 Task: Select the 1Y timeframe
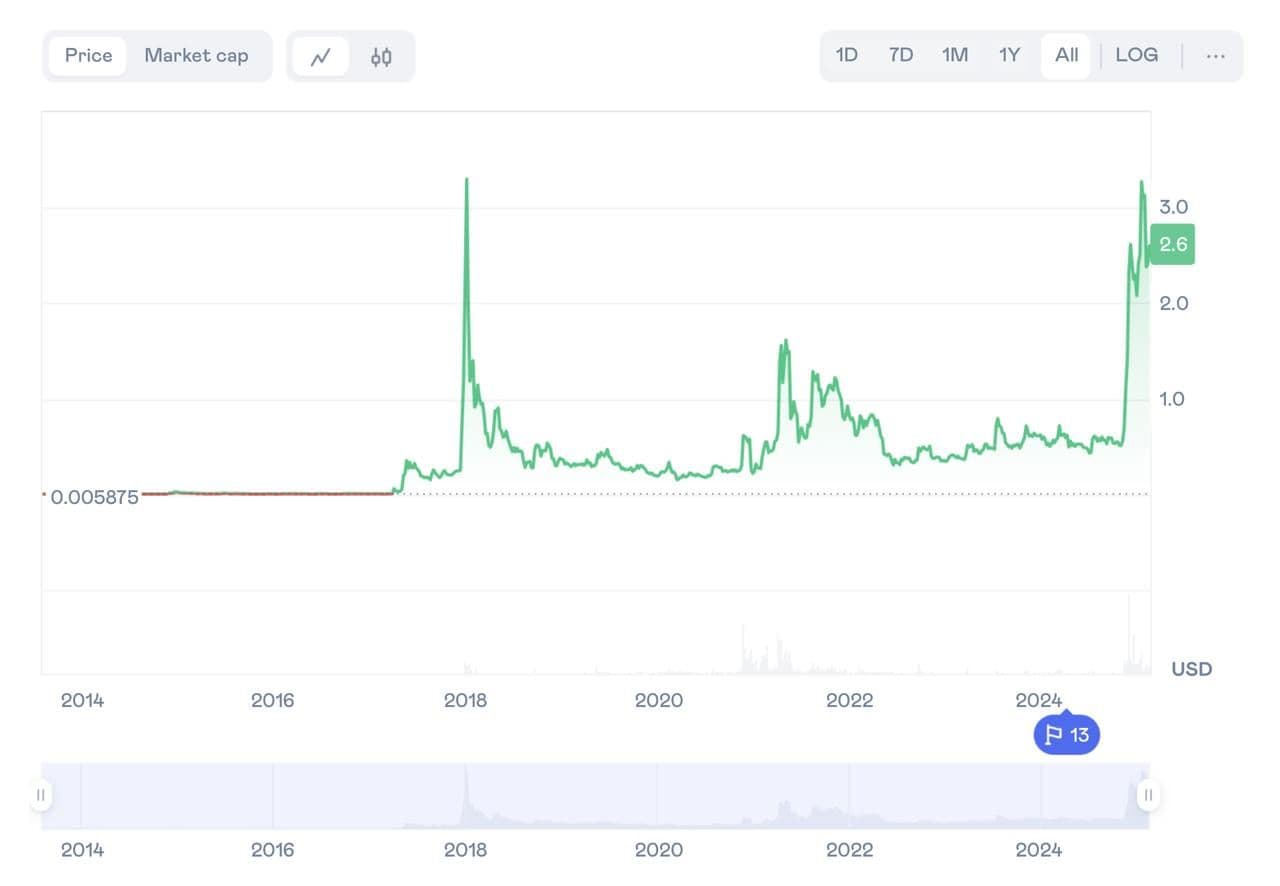coord(1009,55)
